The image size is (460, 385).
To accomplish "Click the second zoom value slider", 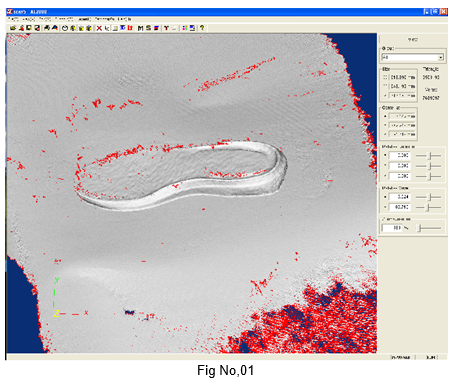I will point(428,207).
